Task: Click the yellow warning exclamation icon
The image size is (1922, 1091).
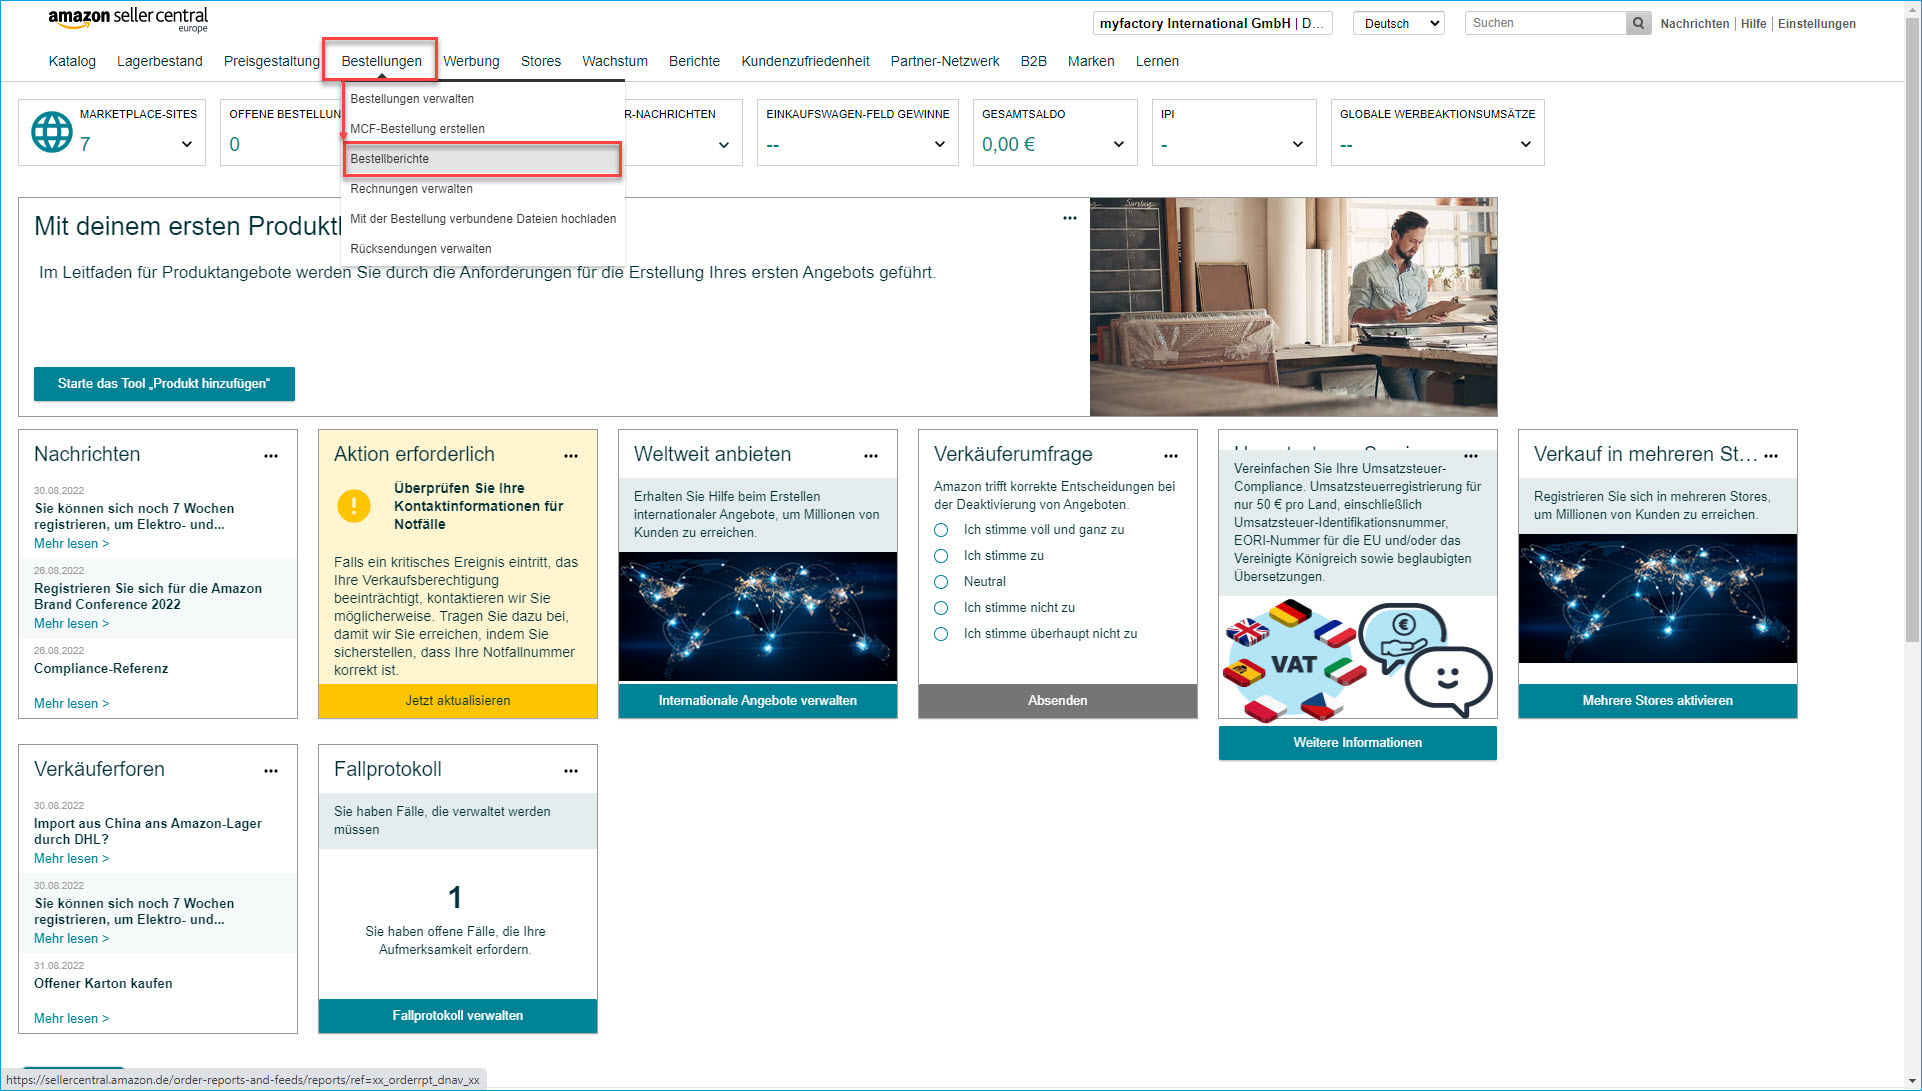Action: (x=354, y=506)
